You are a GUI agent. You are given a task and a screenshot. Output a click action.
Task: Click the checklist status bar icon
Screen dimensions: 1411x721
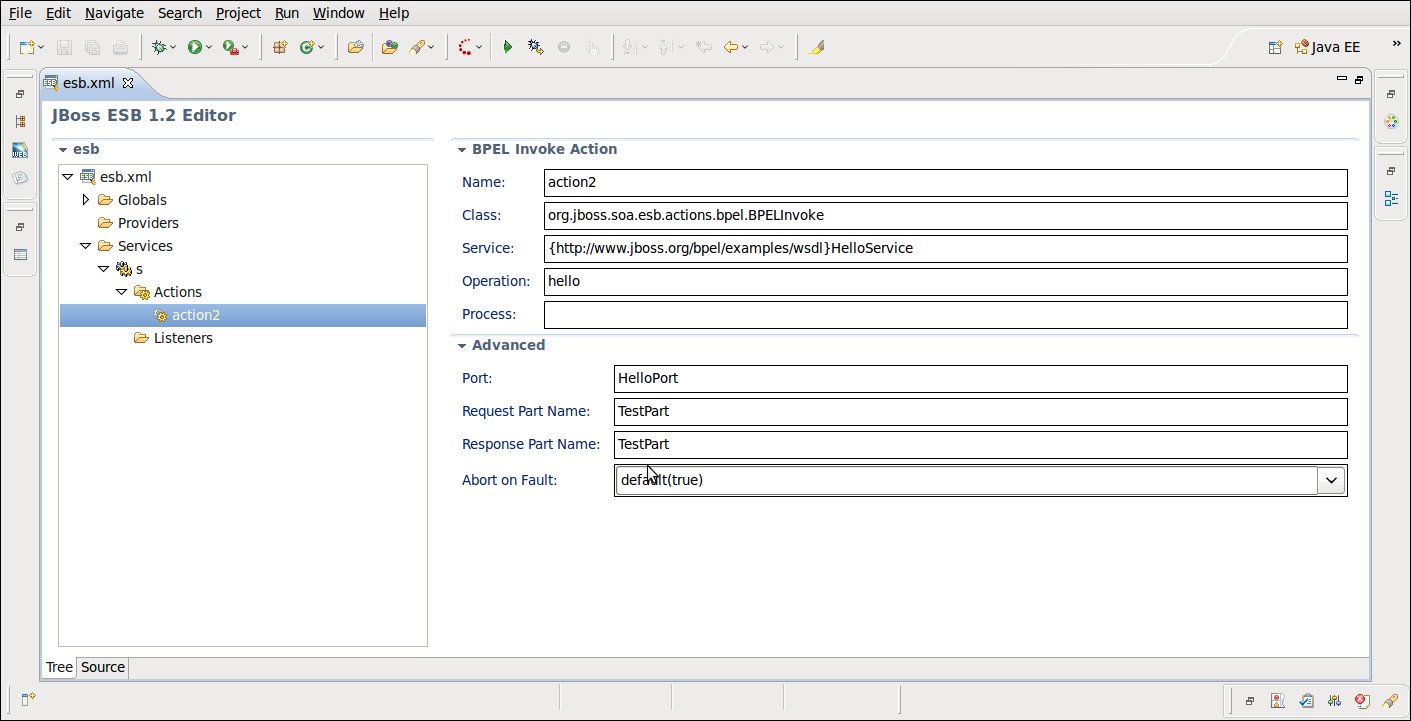click(x=1306, y=701)
